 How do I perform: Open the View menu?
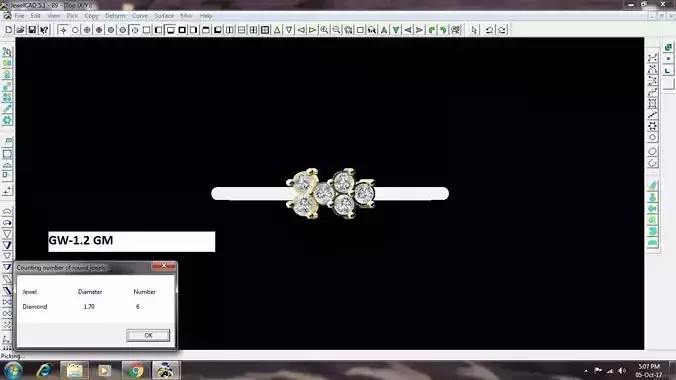(x=53, y=16)
